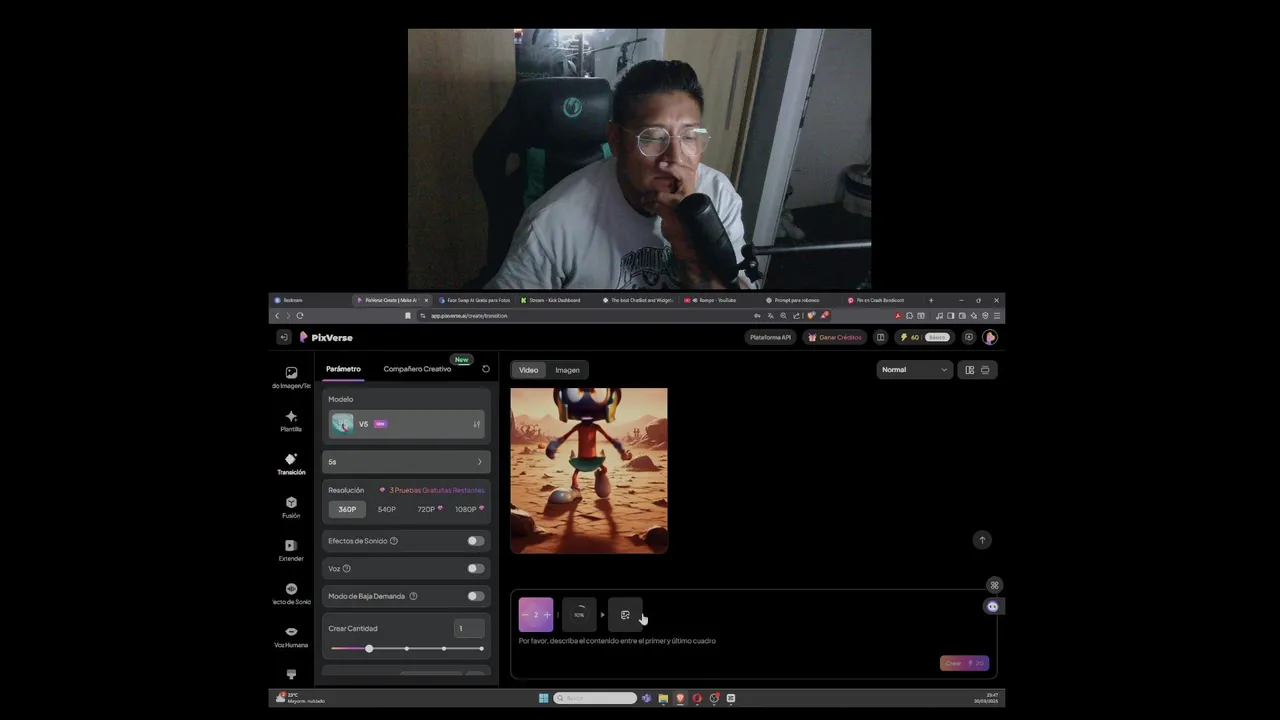Click the Ganar Créditos button
The image size is (1280, 720).
pyautogui.click(x=835, y=337)
